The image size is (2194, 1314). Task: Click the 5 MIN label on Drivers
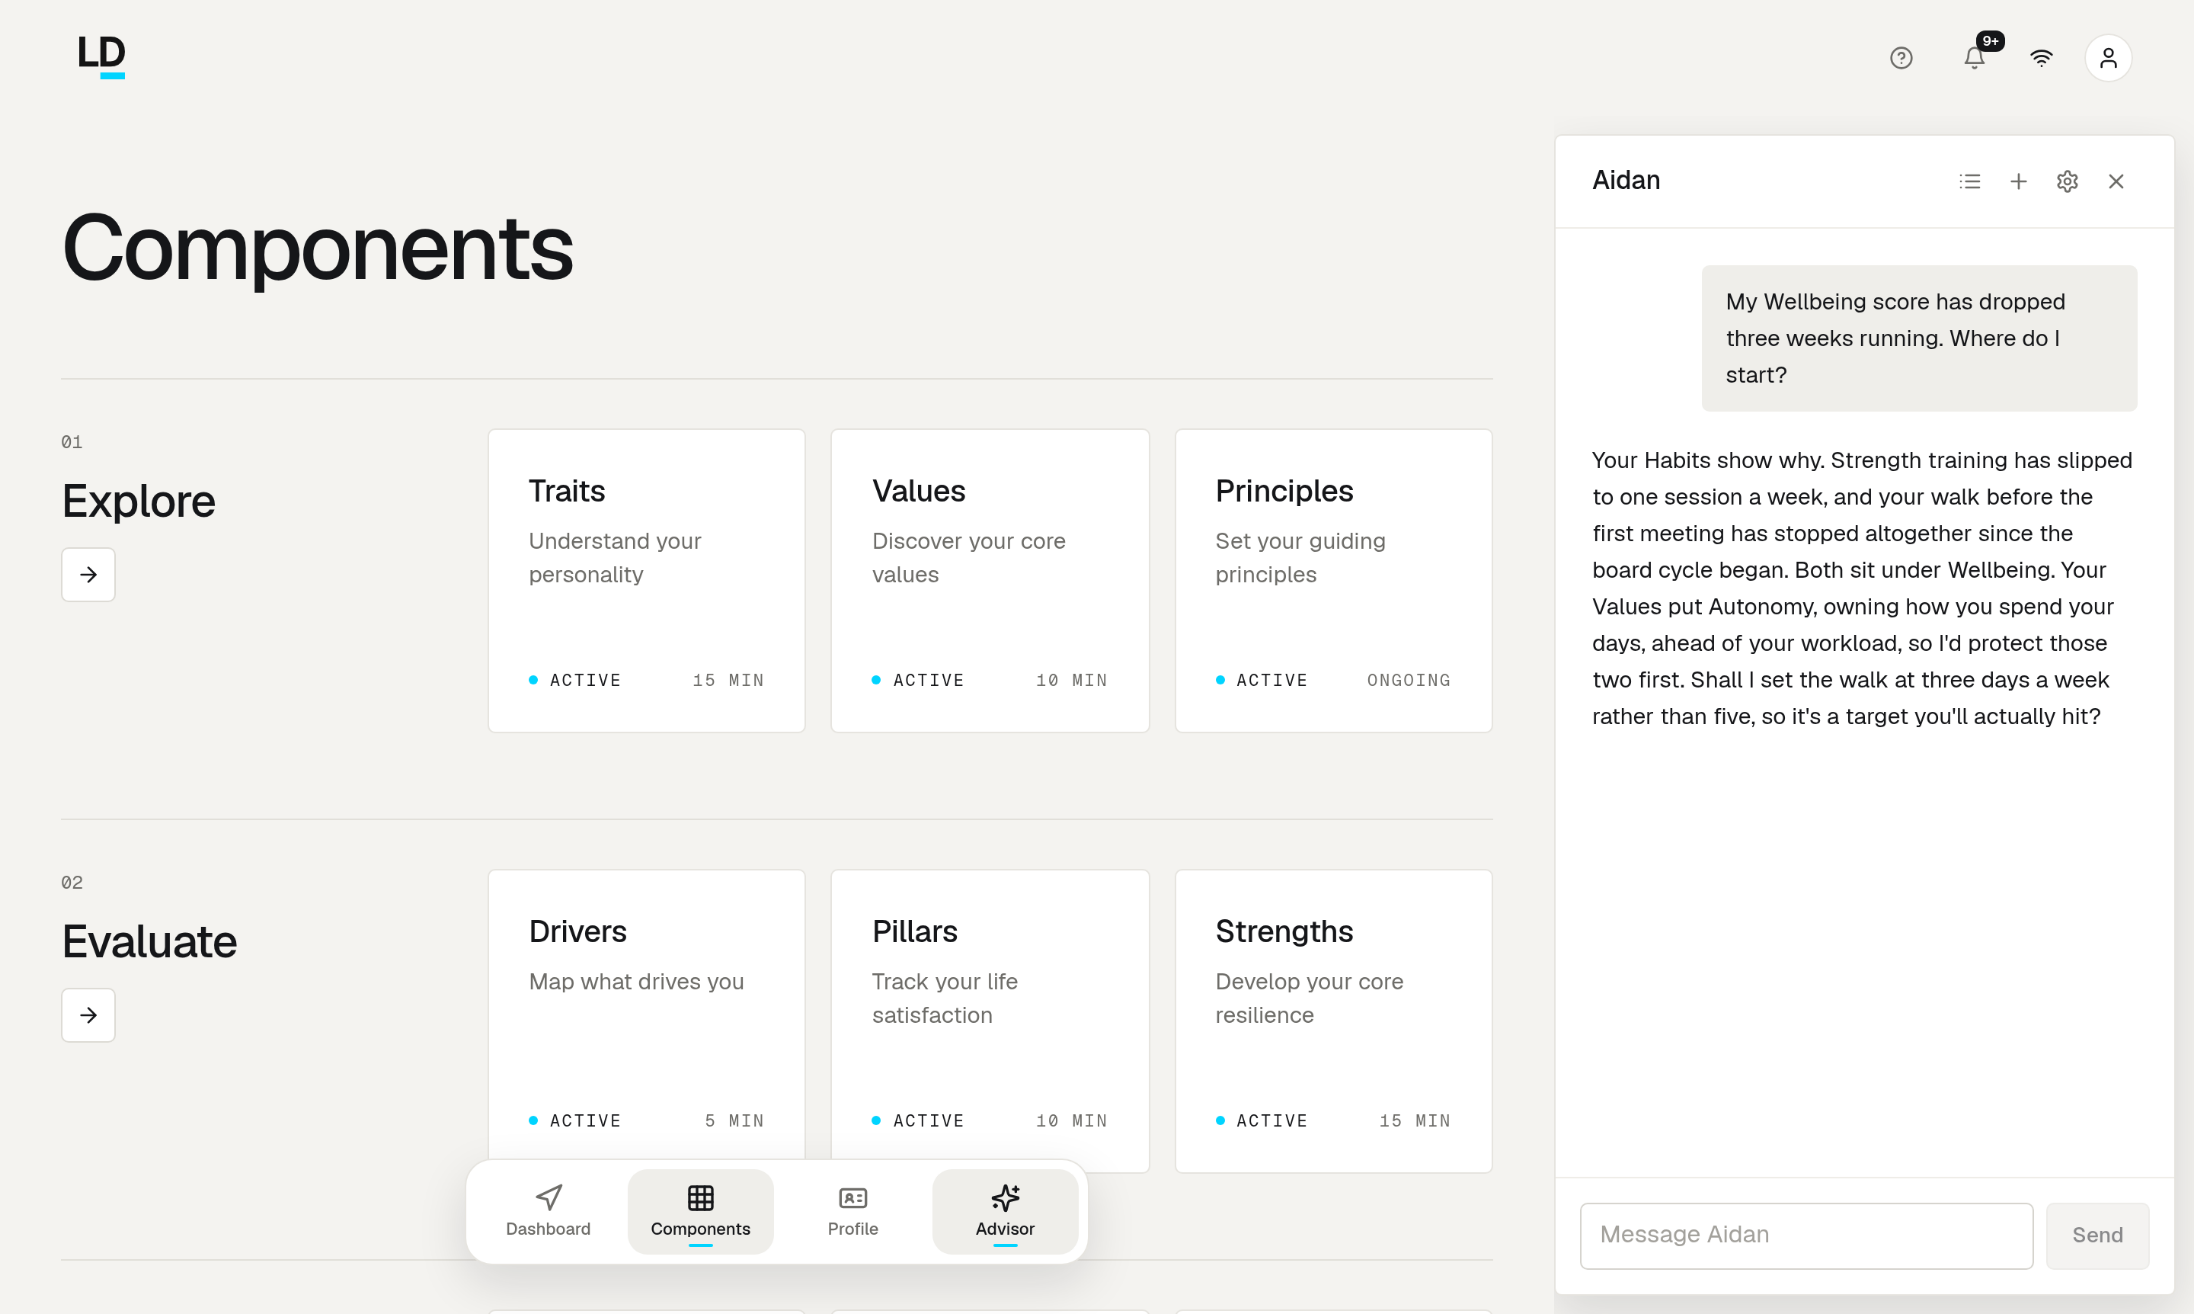coord(734,1121)
